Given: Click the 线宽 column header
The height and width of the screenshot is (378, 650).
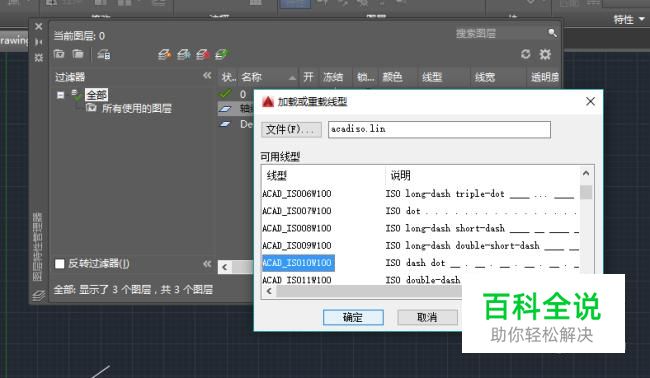Looking at the screenshot, I should point(485,77).
